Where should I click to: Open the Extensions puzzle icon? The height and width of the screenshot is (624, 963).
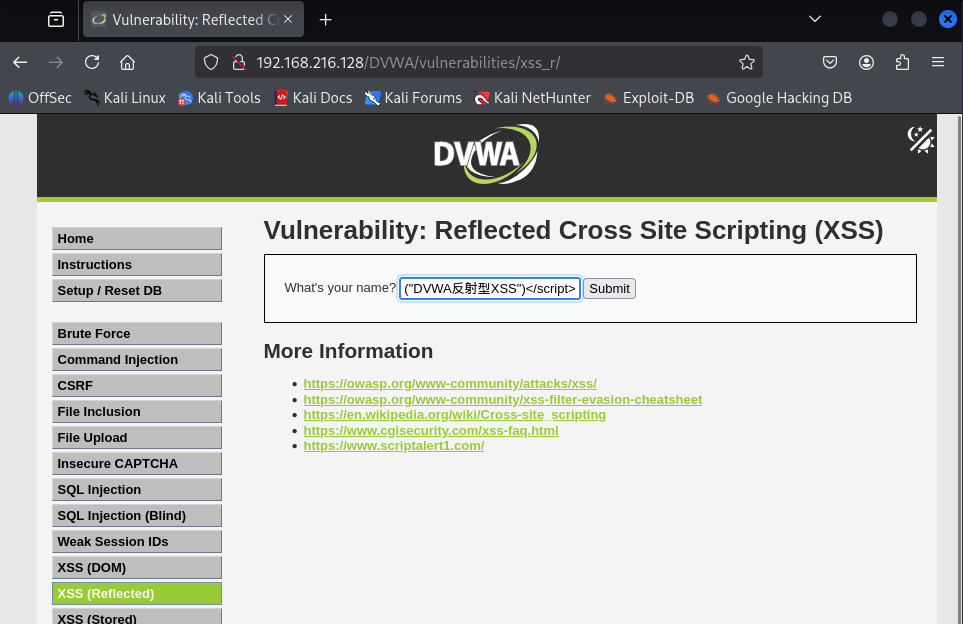click(902, 62)
